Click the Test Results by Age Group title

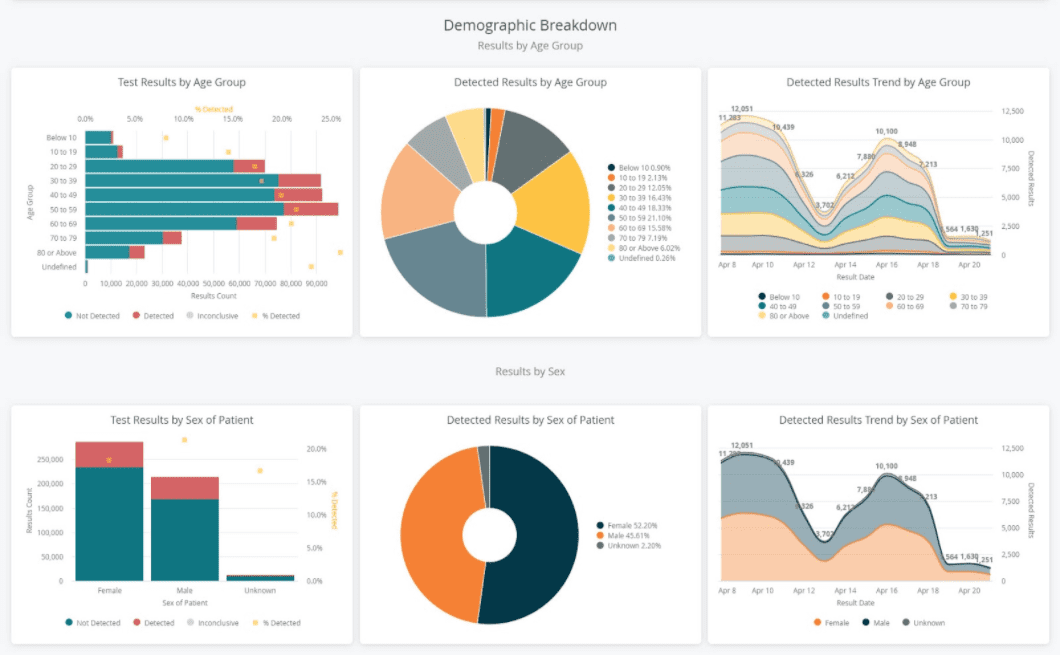point(182,82)
